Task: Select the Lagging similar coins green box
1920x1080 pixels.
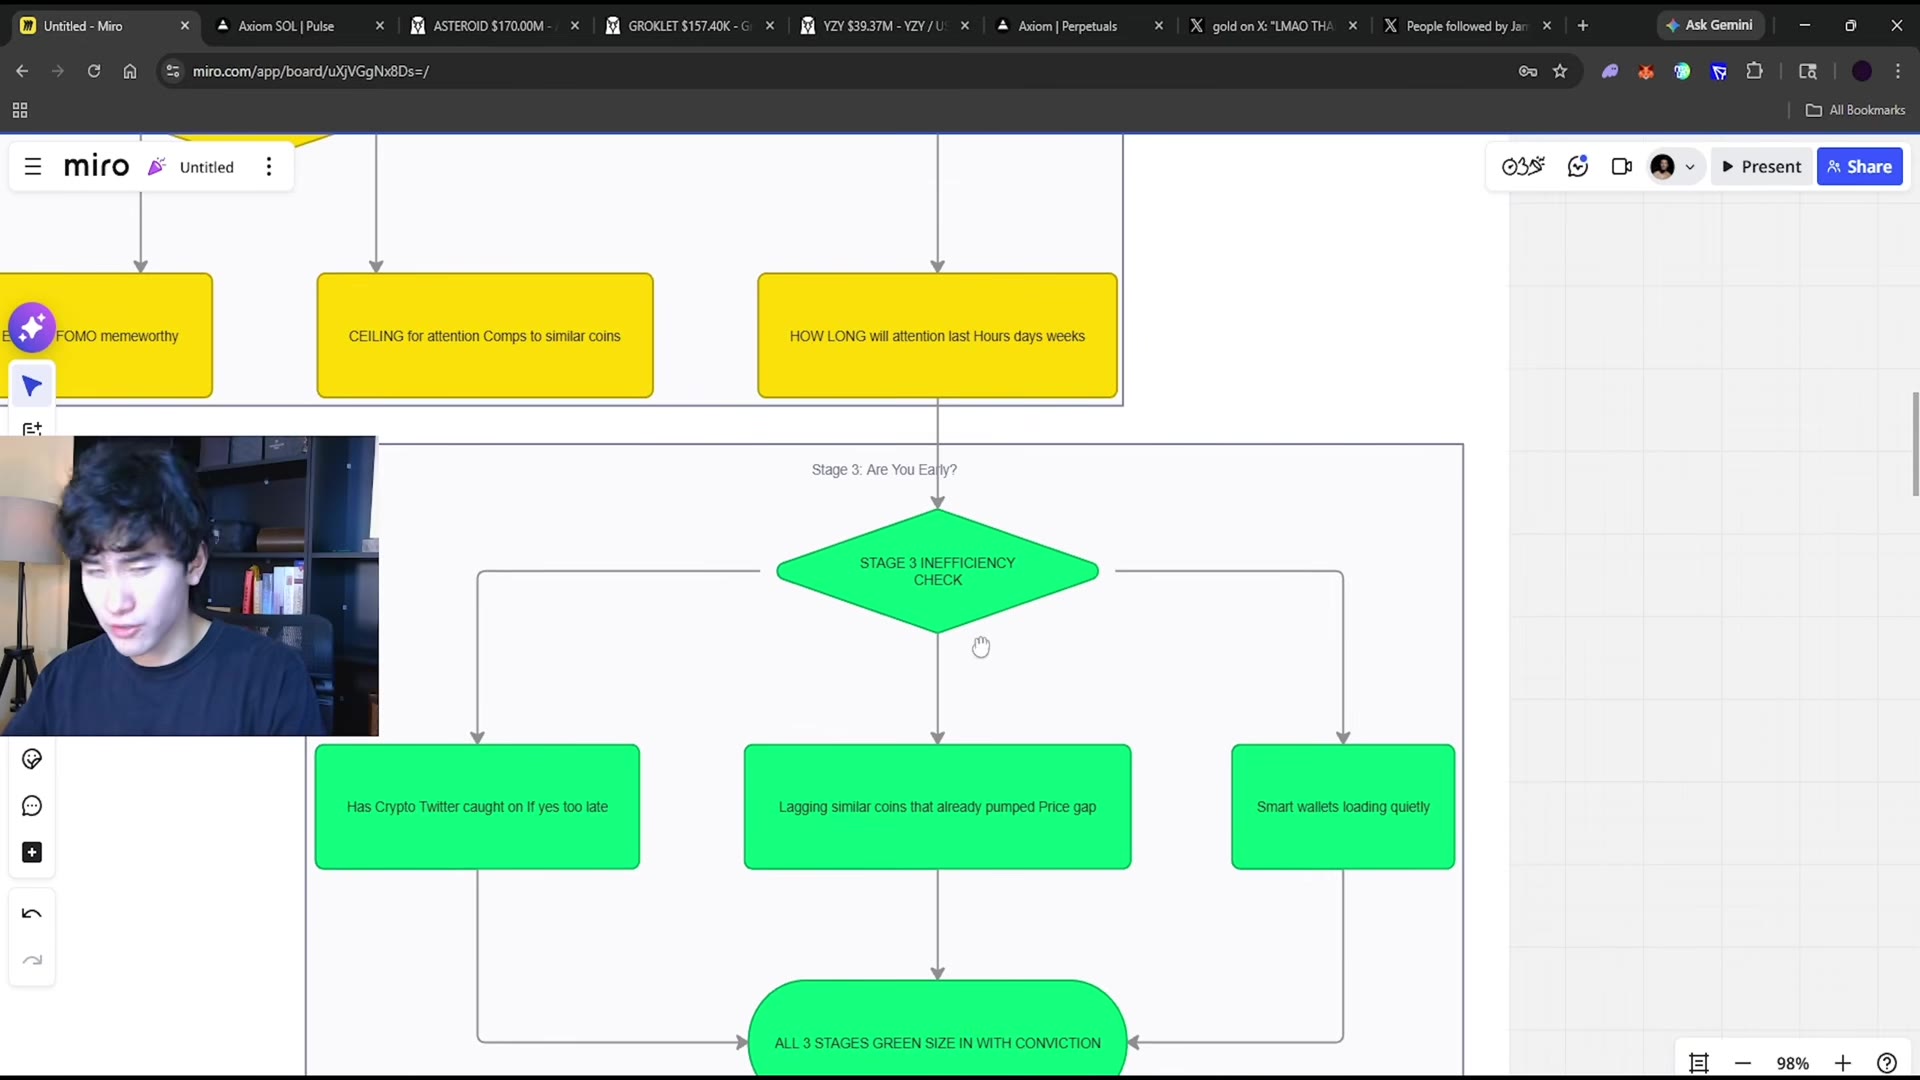Action: (937, 807)
